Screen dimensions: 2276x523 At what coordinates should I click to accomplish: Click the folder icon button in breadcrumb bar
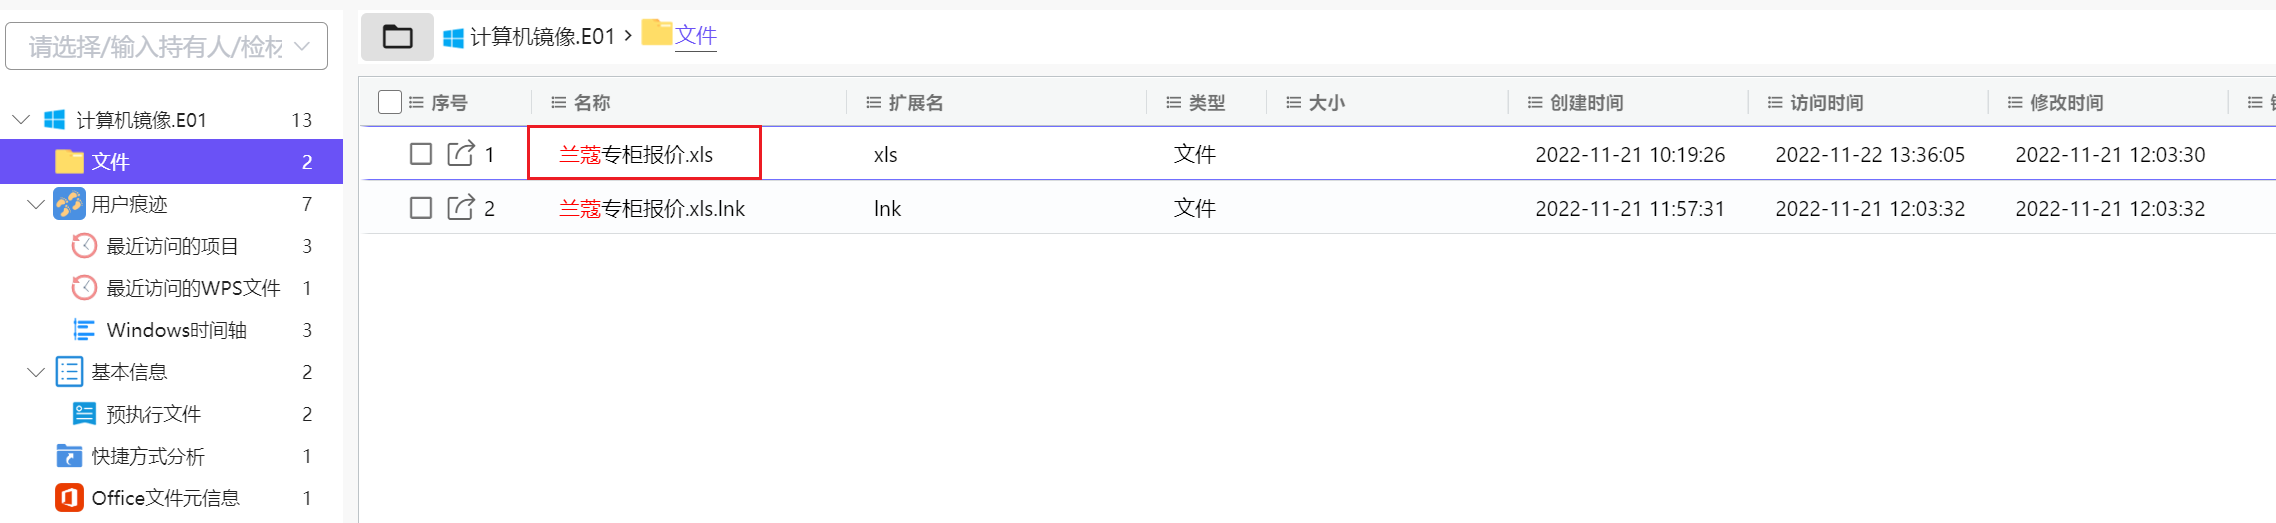tap(397, 37)
